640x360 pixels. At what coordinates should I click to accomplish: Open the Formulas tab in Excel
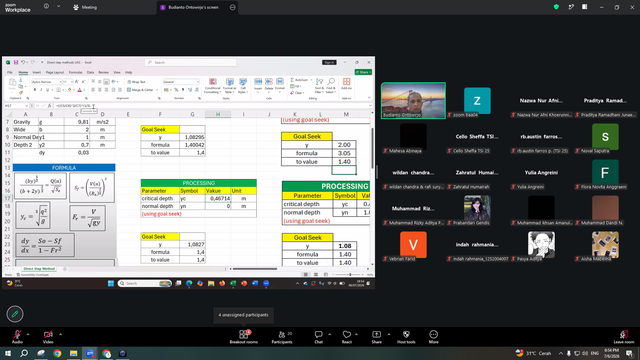[76, 72]
